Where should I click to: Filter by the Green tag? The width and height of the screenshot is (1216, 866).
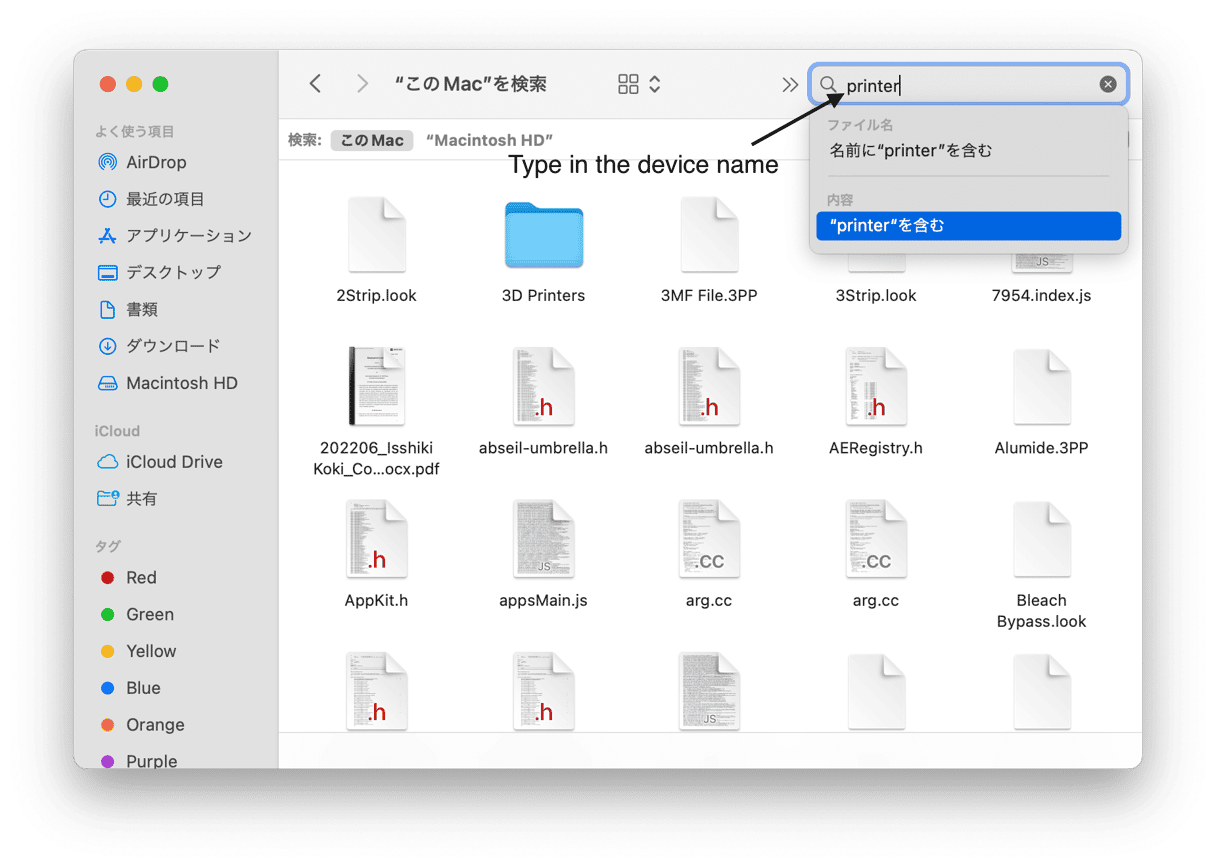[137, 614]
